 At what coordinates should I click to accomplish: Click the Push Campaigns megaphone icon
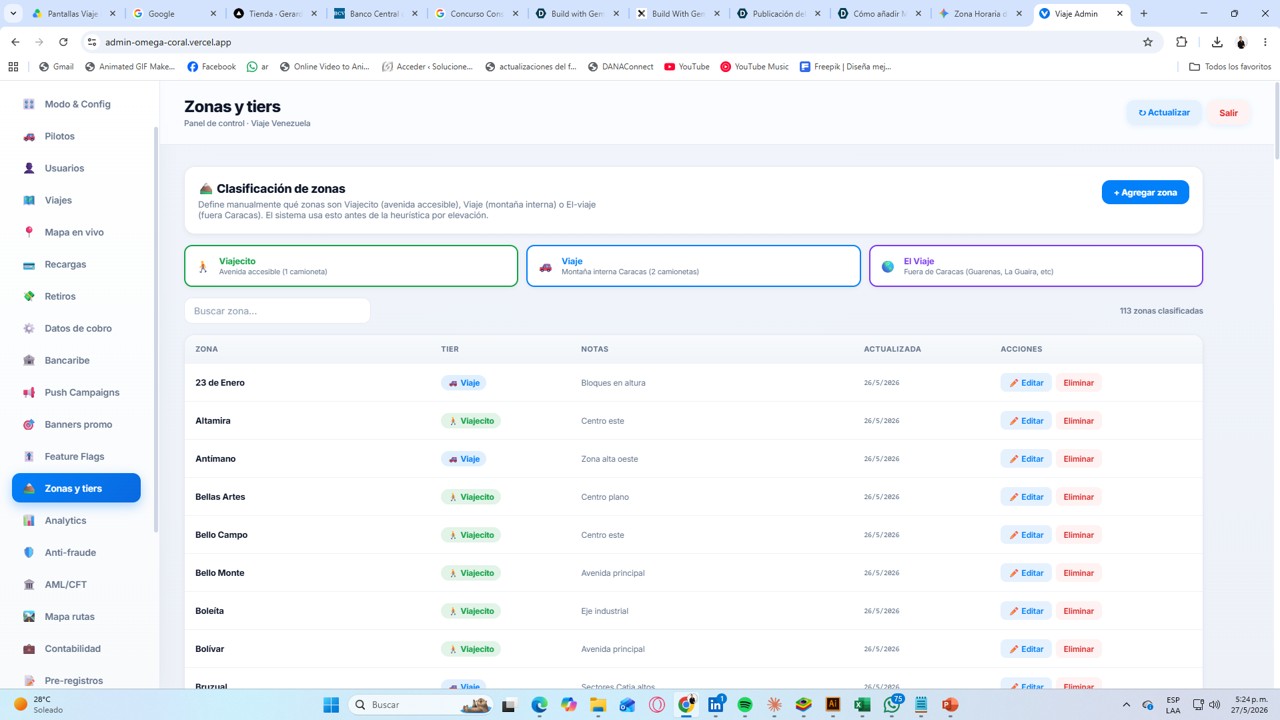click(29, 392)
